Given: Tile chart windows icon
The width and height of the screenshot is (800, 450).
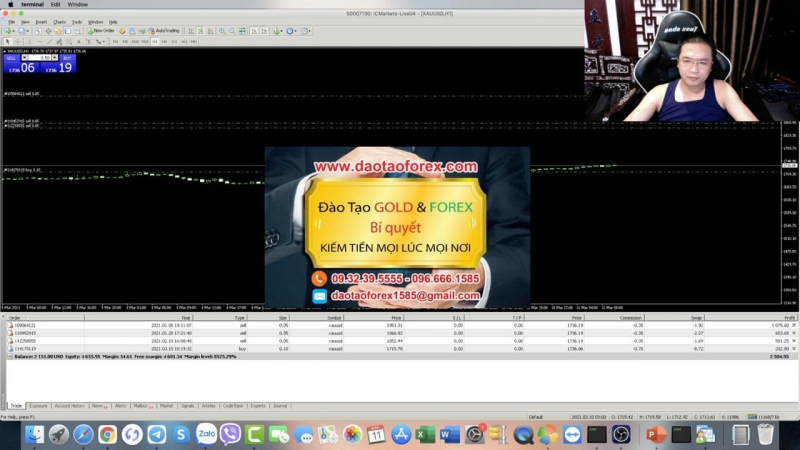Looking at the screenshot, I should pyautogui.click(x=241, y=31).
